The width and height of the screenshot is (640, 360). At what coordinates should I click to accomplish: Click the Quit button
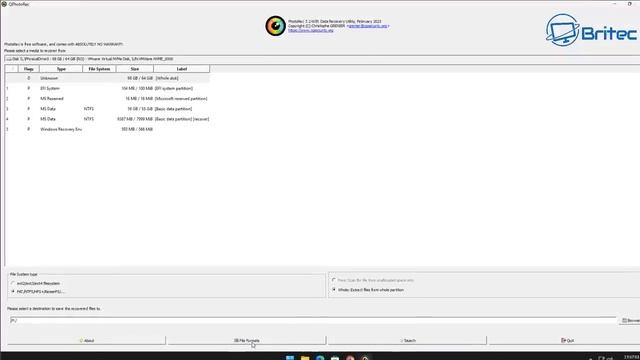567,340
